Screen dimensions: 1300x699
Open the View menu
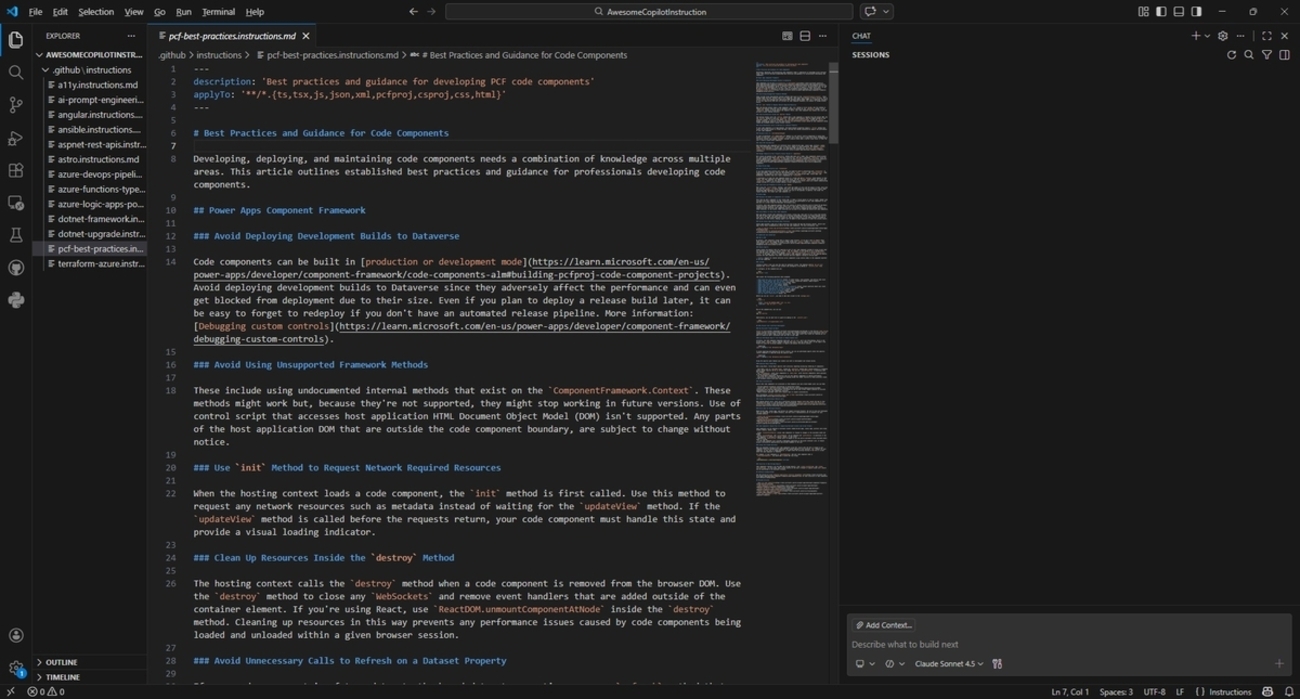134,12
